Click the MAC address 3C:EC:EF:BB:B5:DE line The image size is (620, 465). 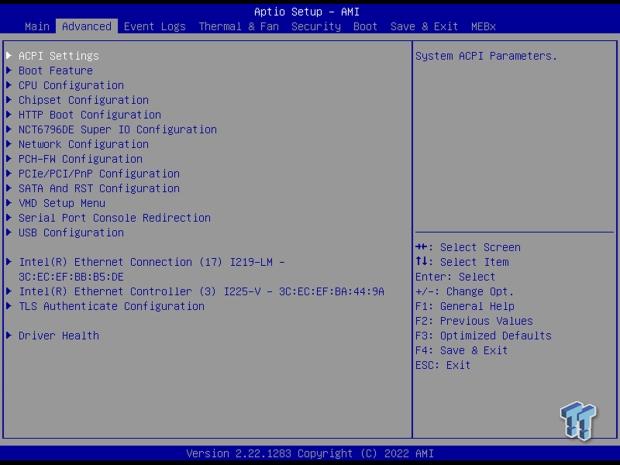pyautogui.click(x=71, y=276)
